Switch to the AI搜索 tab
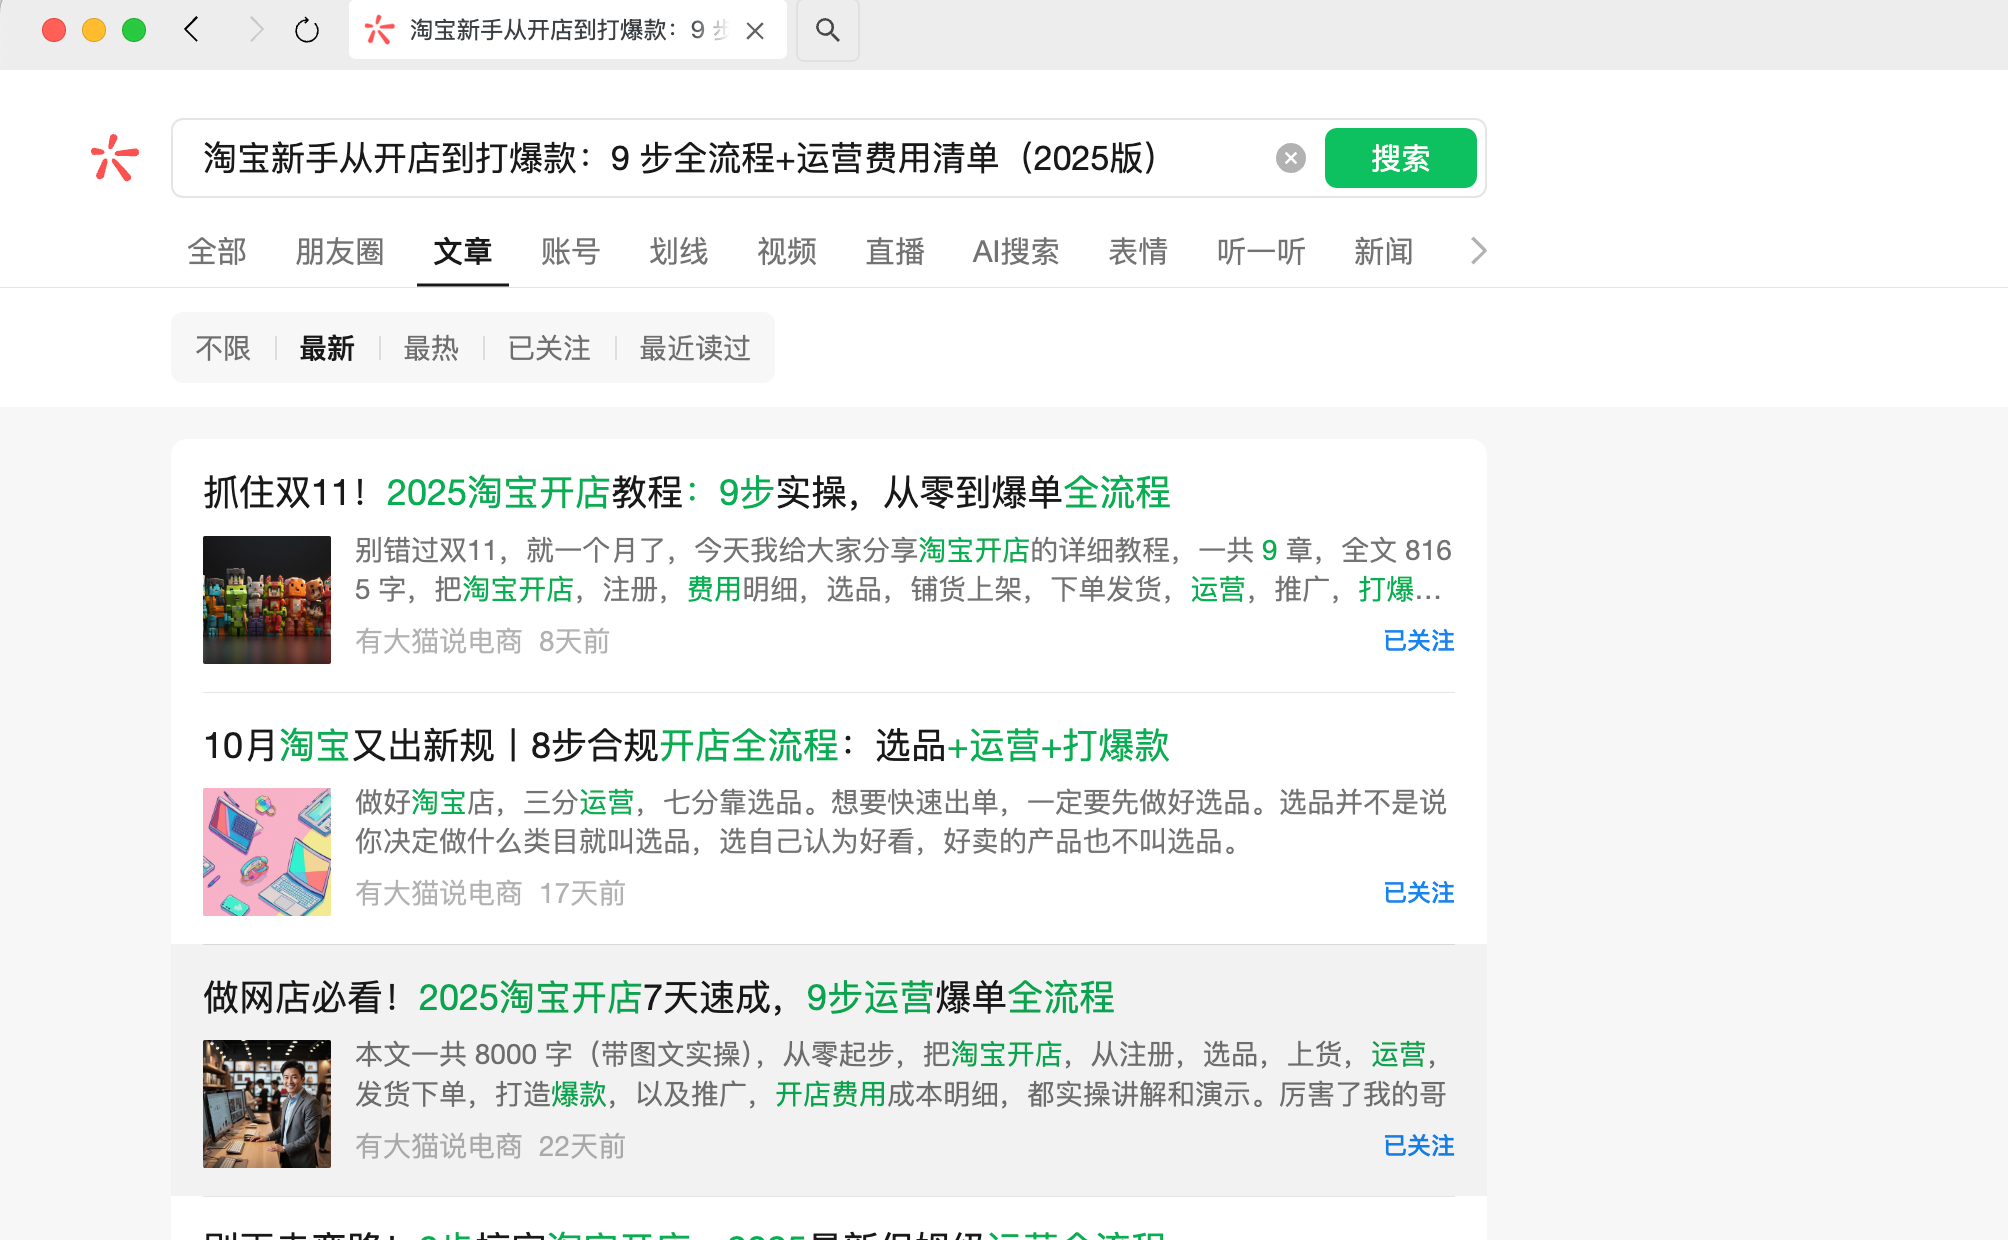This screenshot has height=1240, width=2008. [x=1015, y=251]
